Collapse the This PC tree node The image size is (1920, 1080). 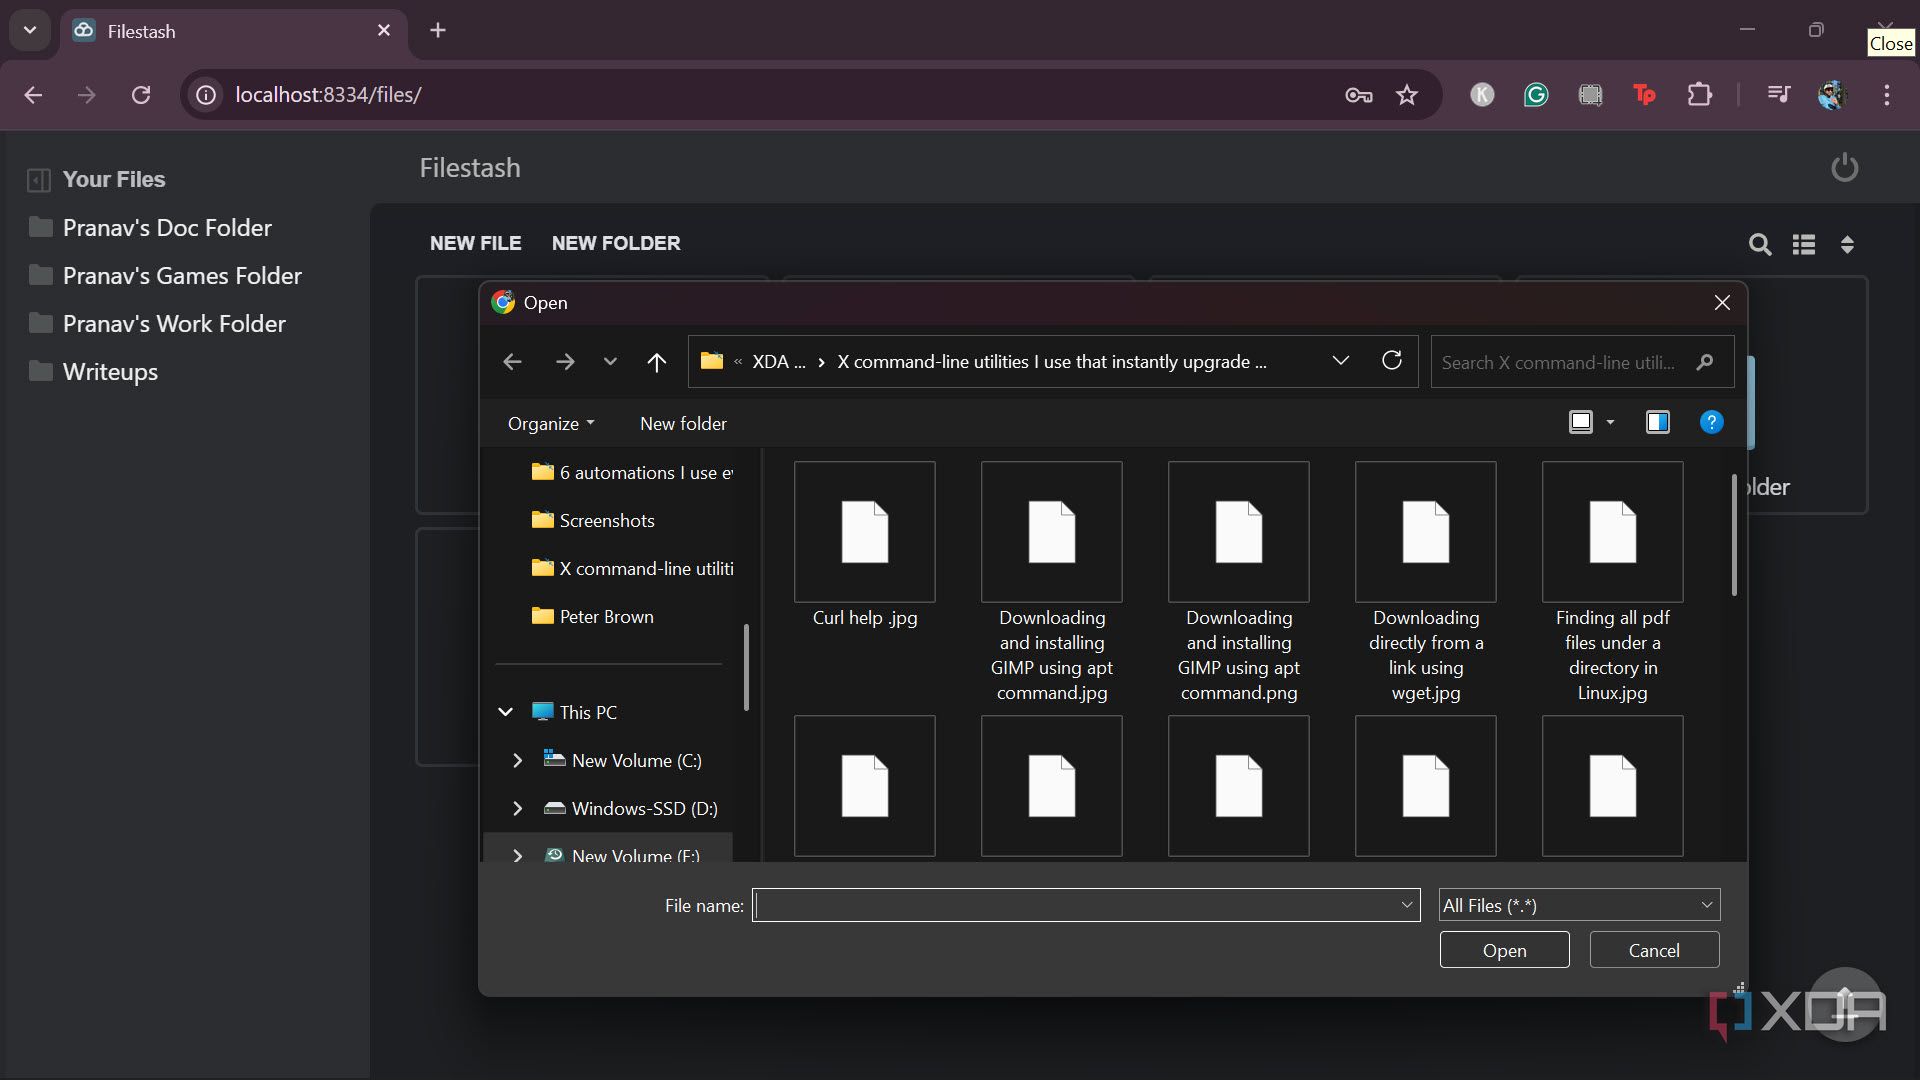point(506,712)
